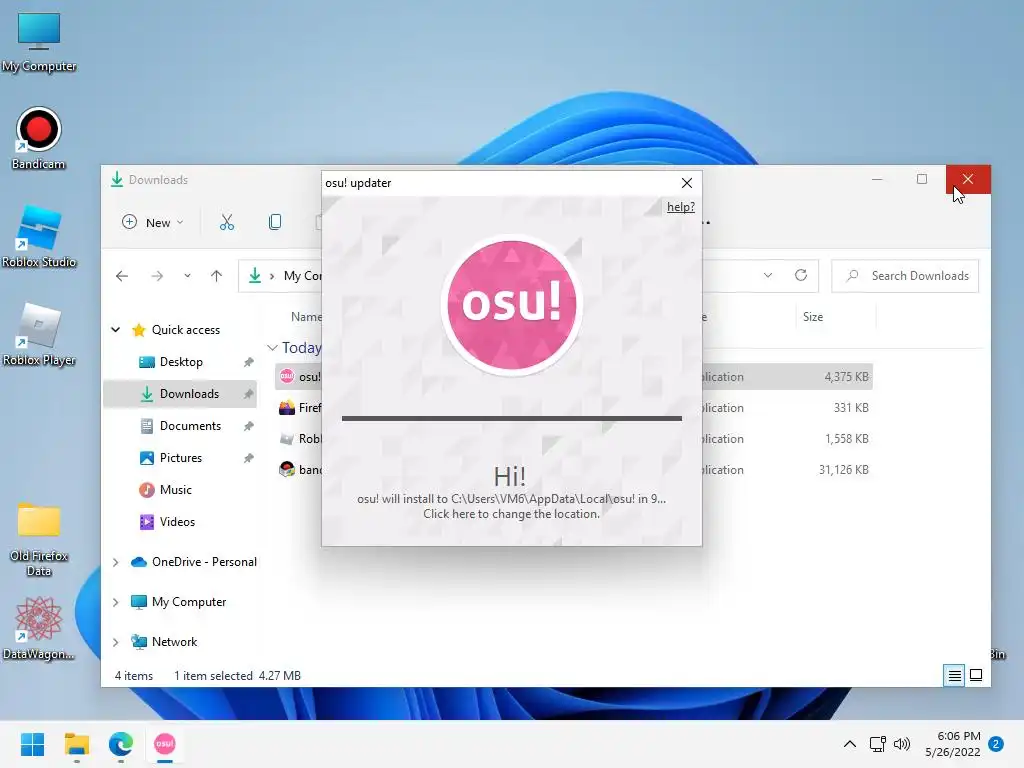Open recent locations dropdown chevron
Screen dimensions: 1024x768
(x=187, y=276)
